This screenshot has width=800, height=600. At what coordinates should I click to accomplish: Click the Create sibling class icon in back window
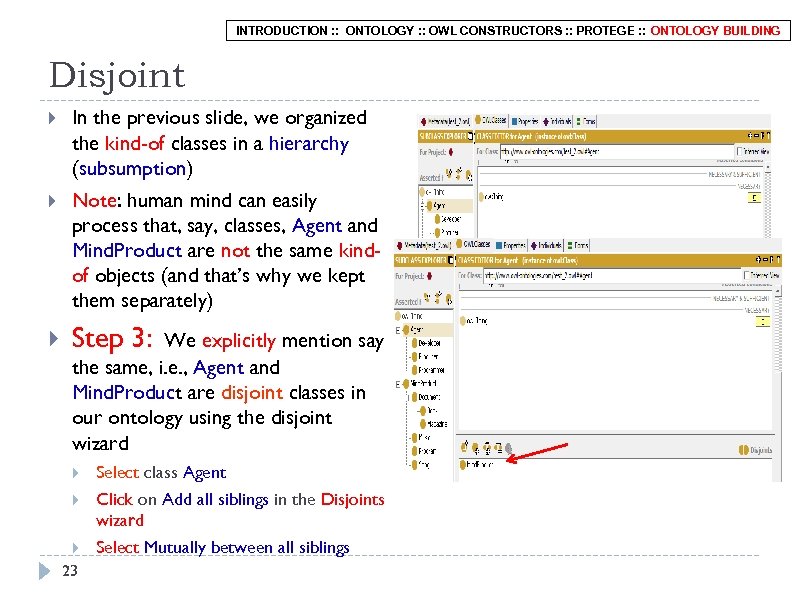click(x=459, y=174)
